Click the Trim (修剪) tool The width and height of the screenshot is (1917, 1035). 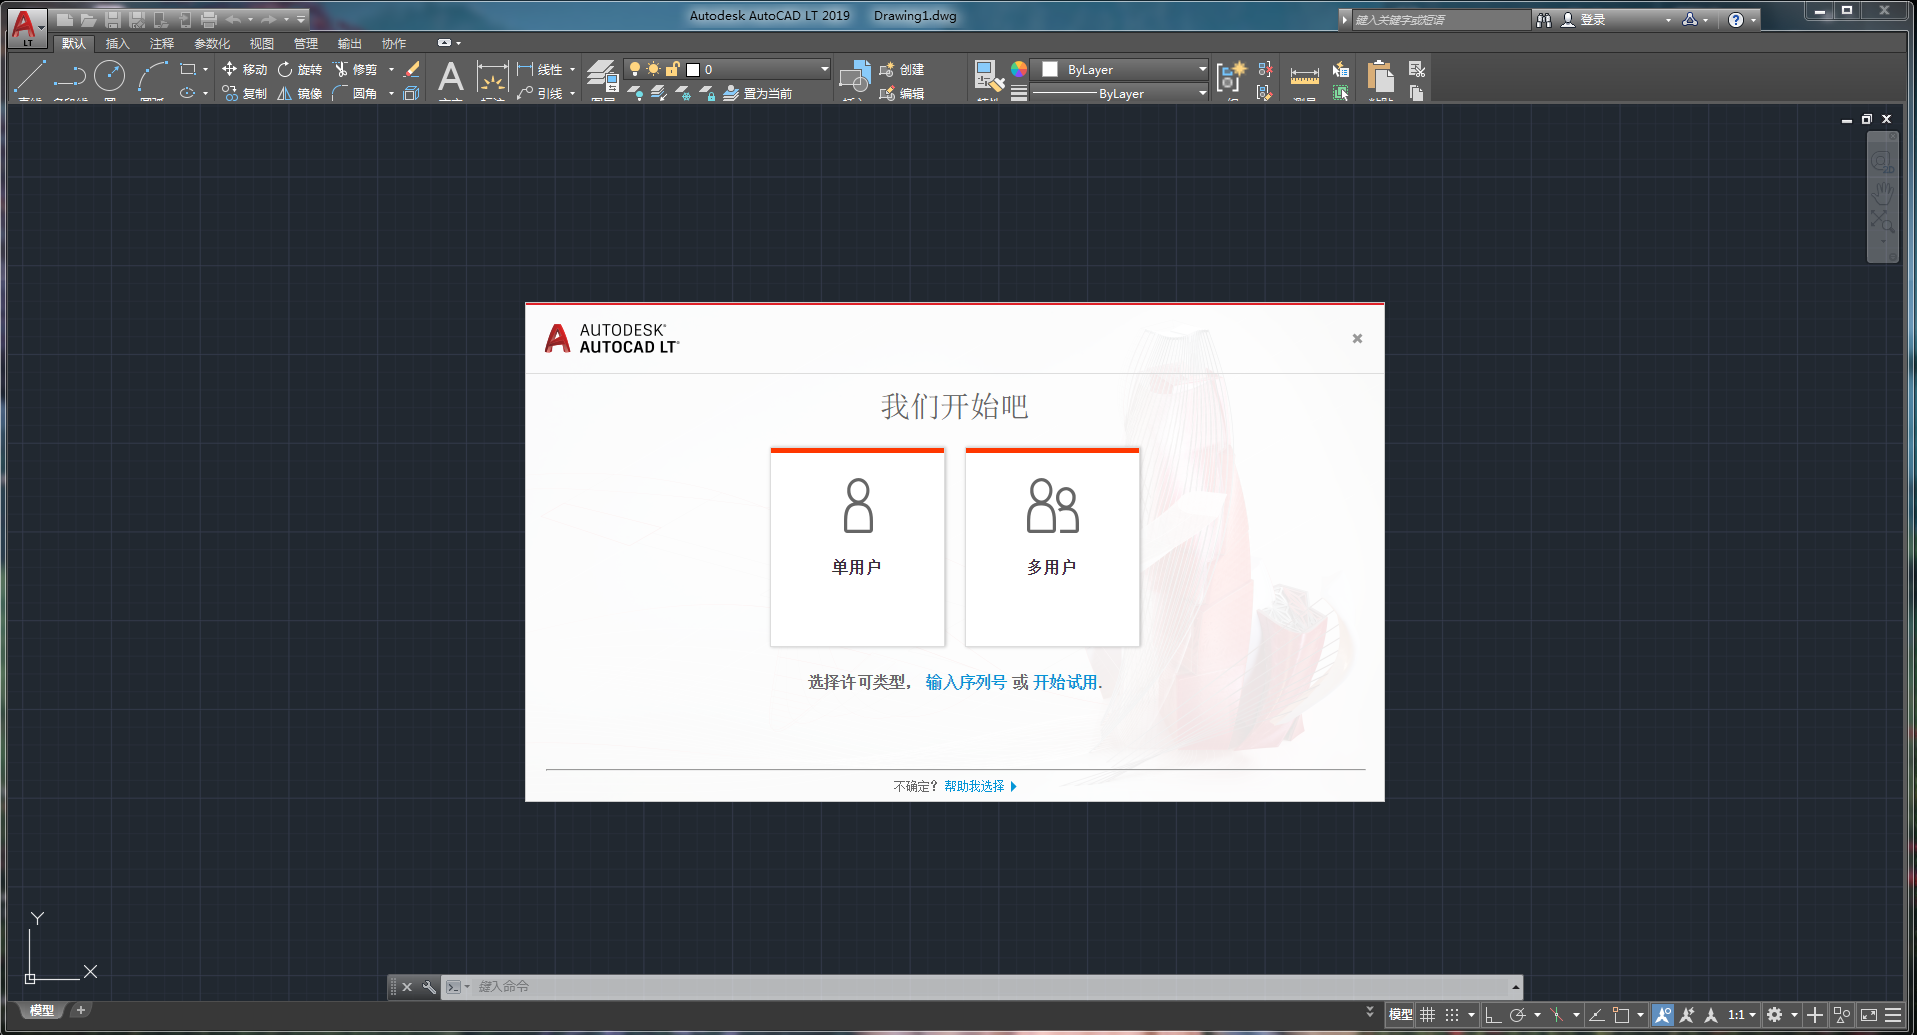356,69
